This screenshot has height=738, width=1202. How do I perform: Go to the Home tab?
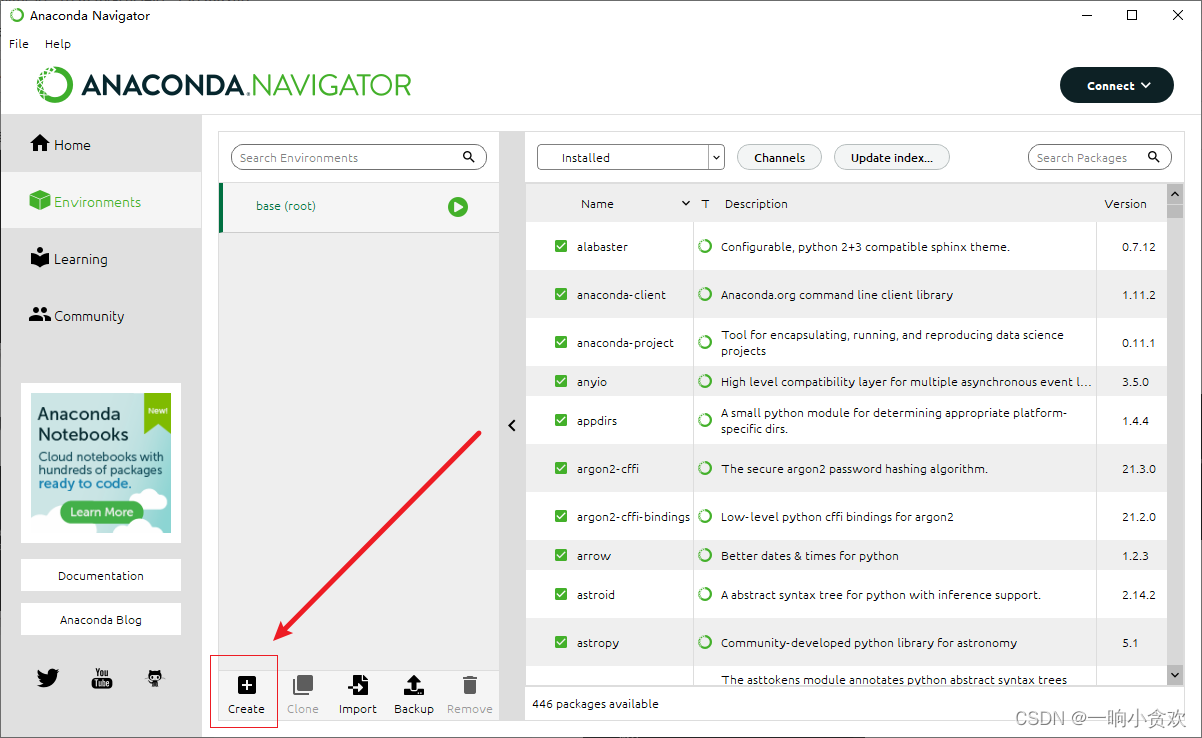101,144
